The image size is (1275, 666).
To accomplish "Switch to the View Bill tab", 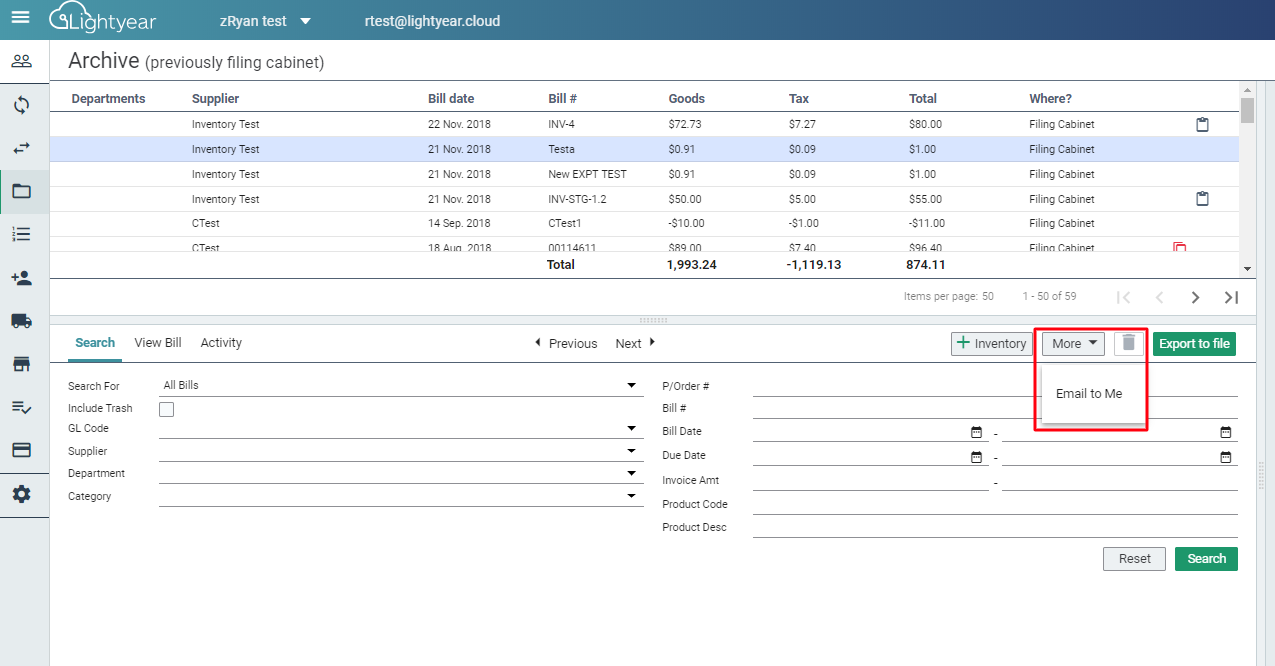I will 157,342.
